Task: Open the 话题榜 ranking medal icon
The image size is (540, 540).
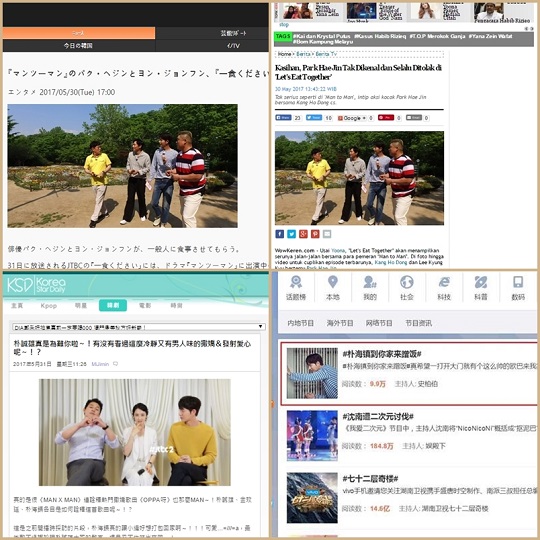Action: point(295,282)
